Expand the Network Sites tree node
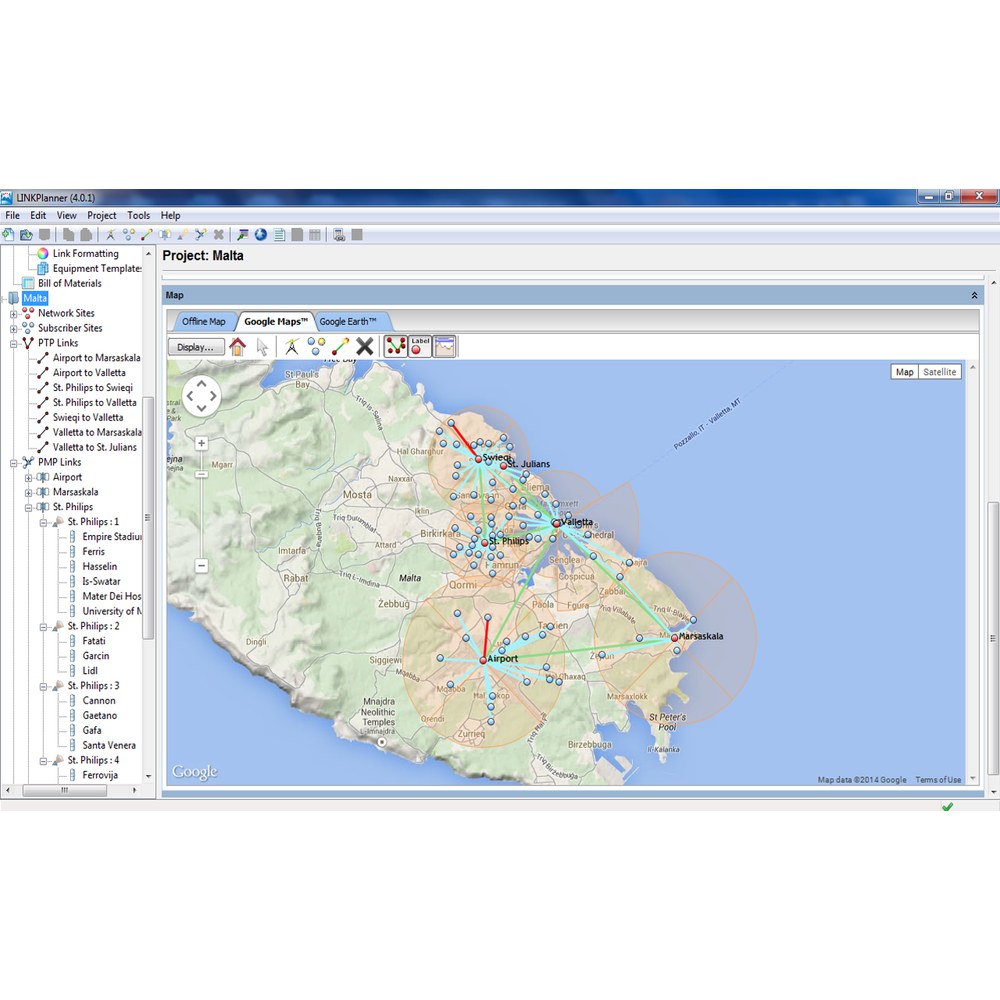This screenshot has width=1000, height=1000. pyautogui.click(x=13, y=314)
